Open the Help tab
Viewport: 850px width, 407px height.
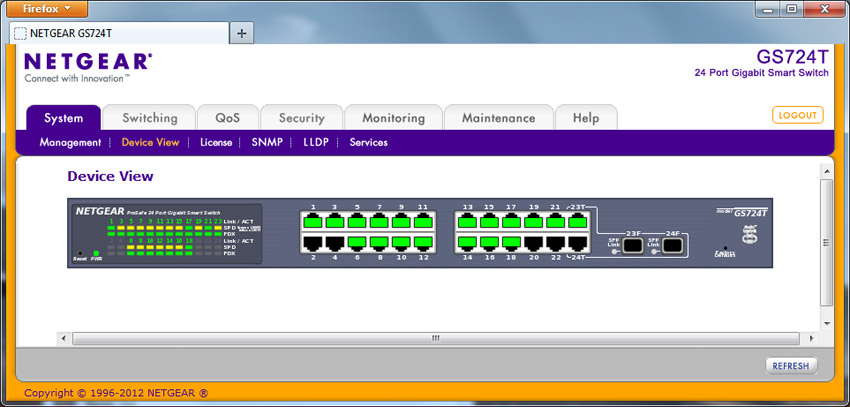(x=586, y=118)
